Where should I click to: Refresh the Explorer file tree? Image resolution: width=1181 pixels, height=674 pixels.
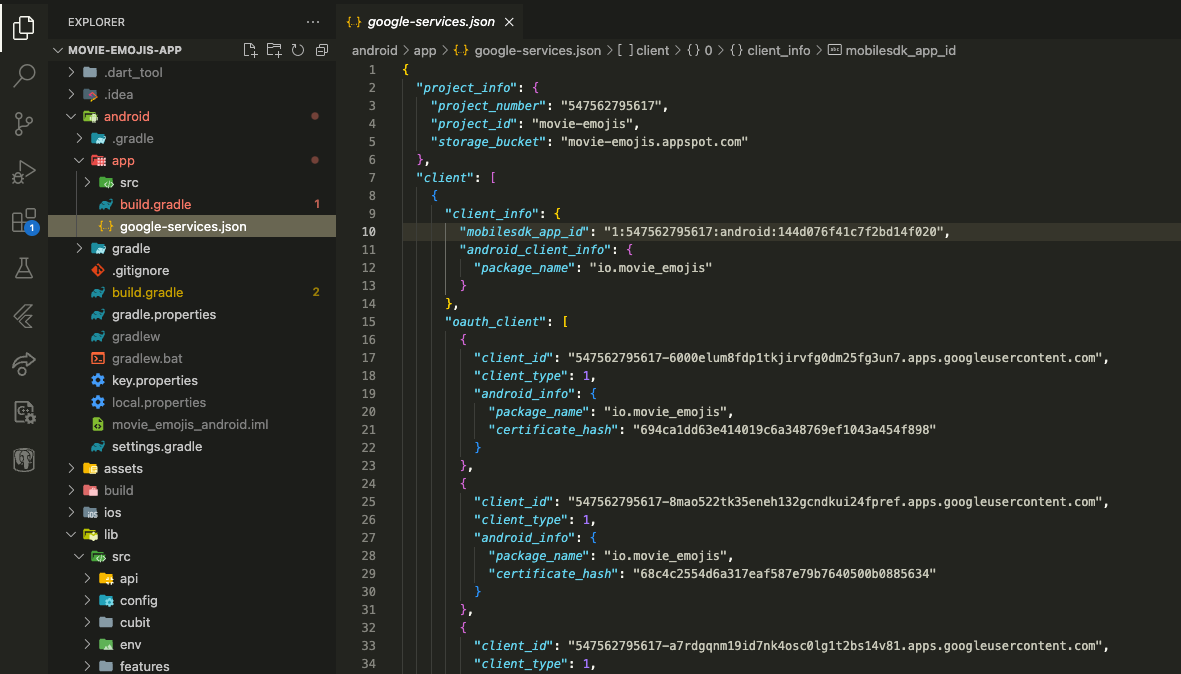298,50
